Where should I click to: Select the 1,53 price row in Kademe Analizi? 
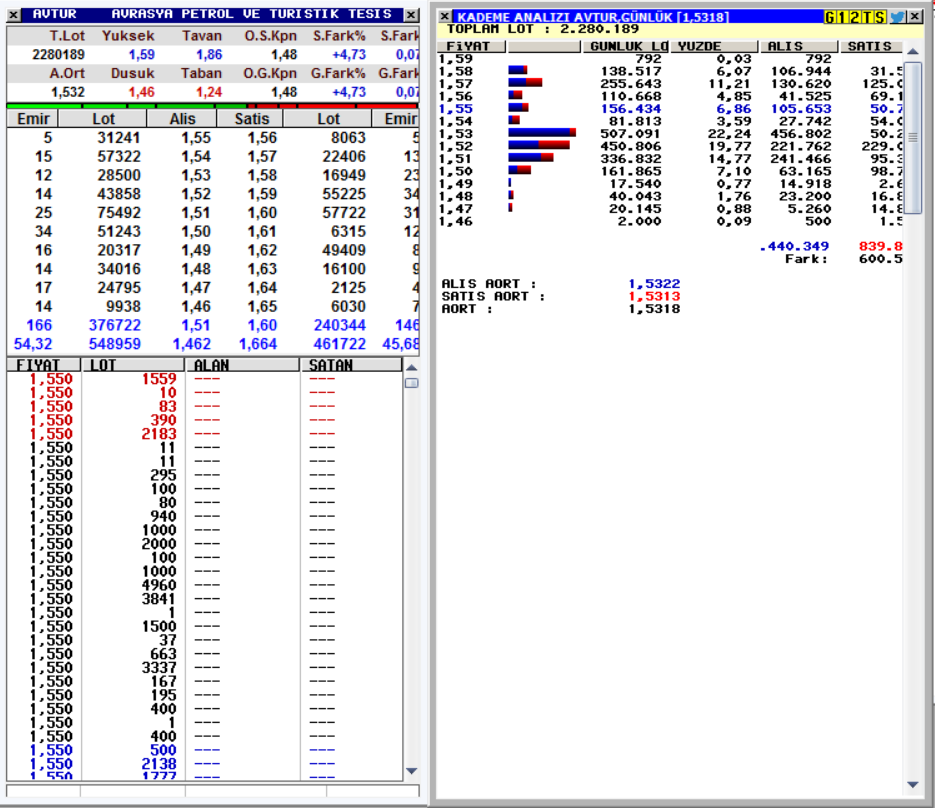(x=670, y=134)
